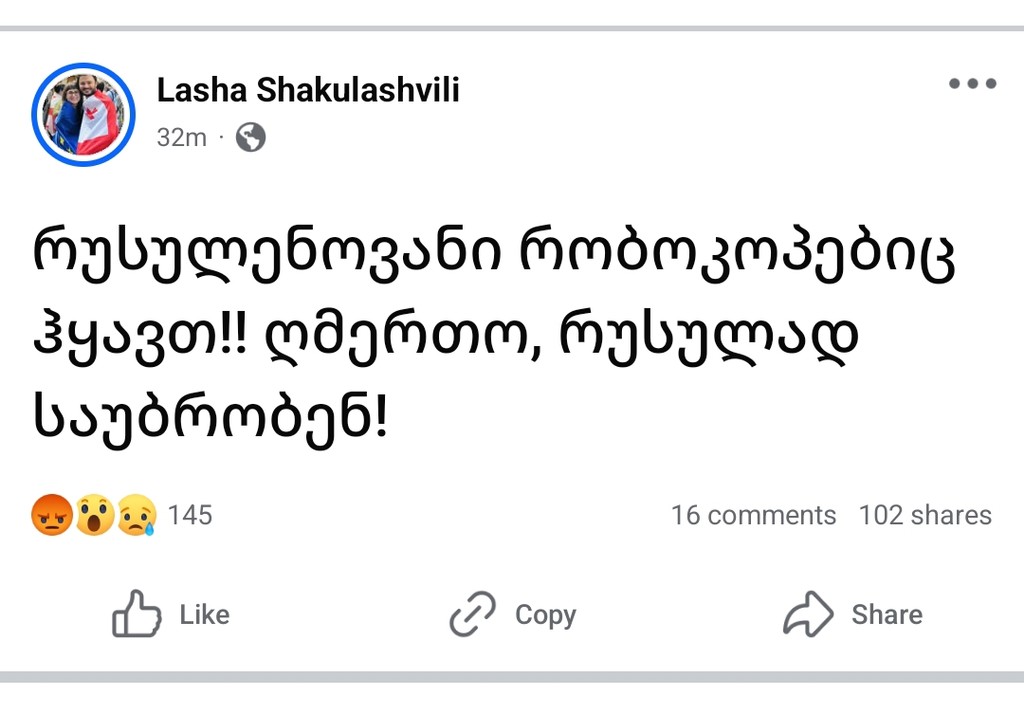This screenshot has width=1024, height=703.
Task: Click the Lasha Shakulashvili name link
Action: (308, 89)
